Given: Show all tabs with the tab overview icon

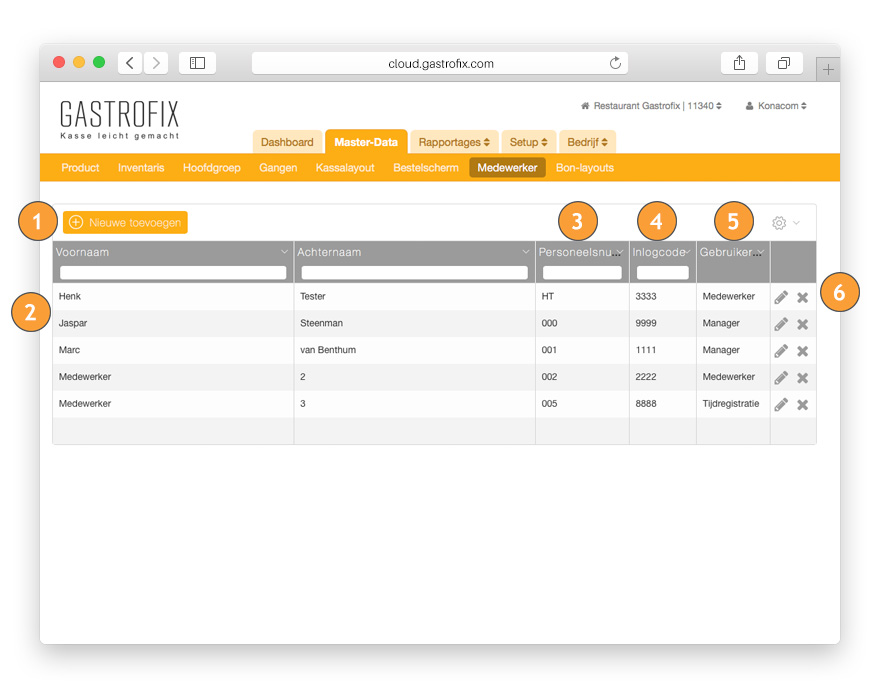Looking at the screenshot, I should pyautogui.click(x=784, y=63).
